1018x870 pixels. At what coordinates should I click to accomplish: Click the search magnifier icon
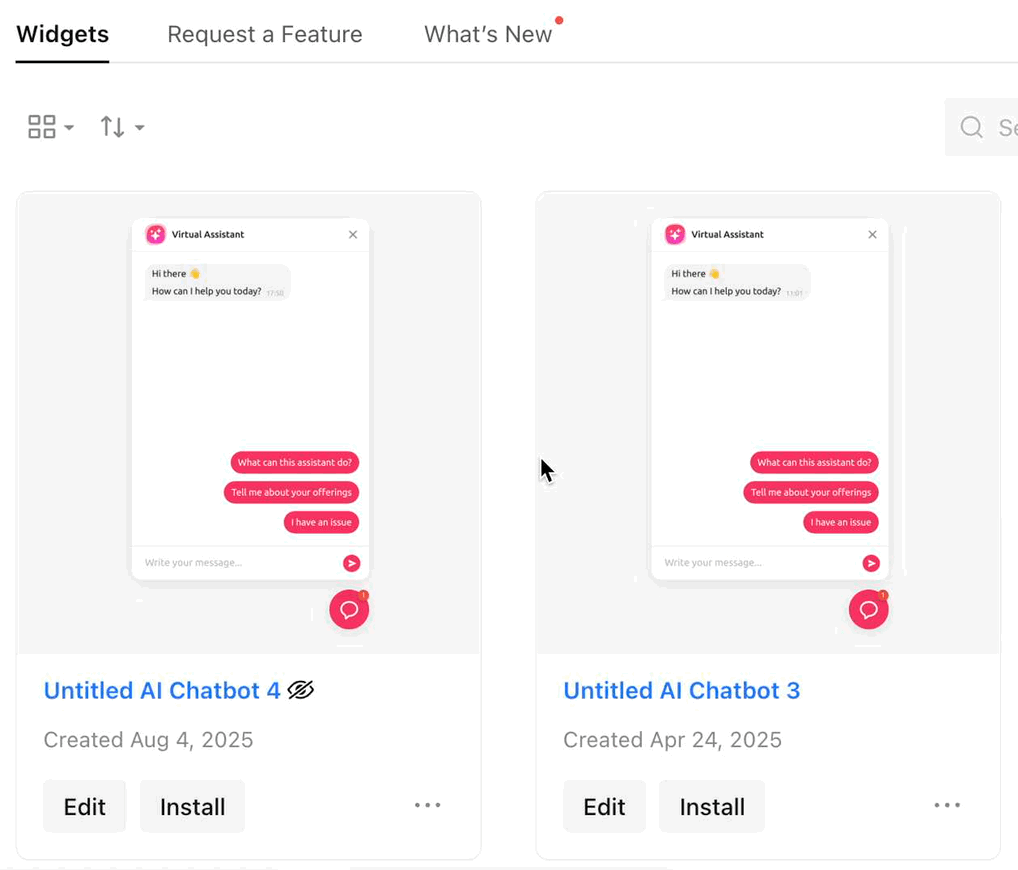971,127
